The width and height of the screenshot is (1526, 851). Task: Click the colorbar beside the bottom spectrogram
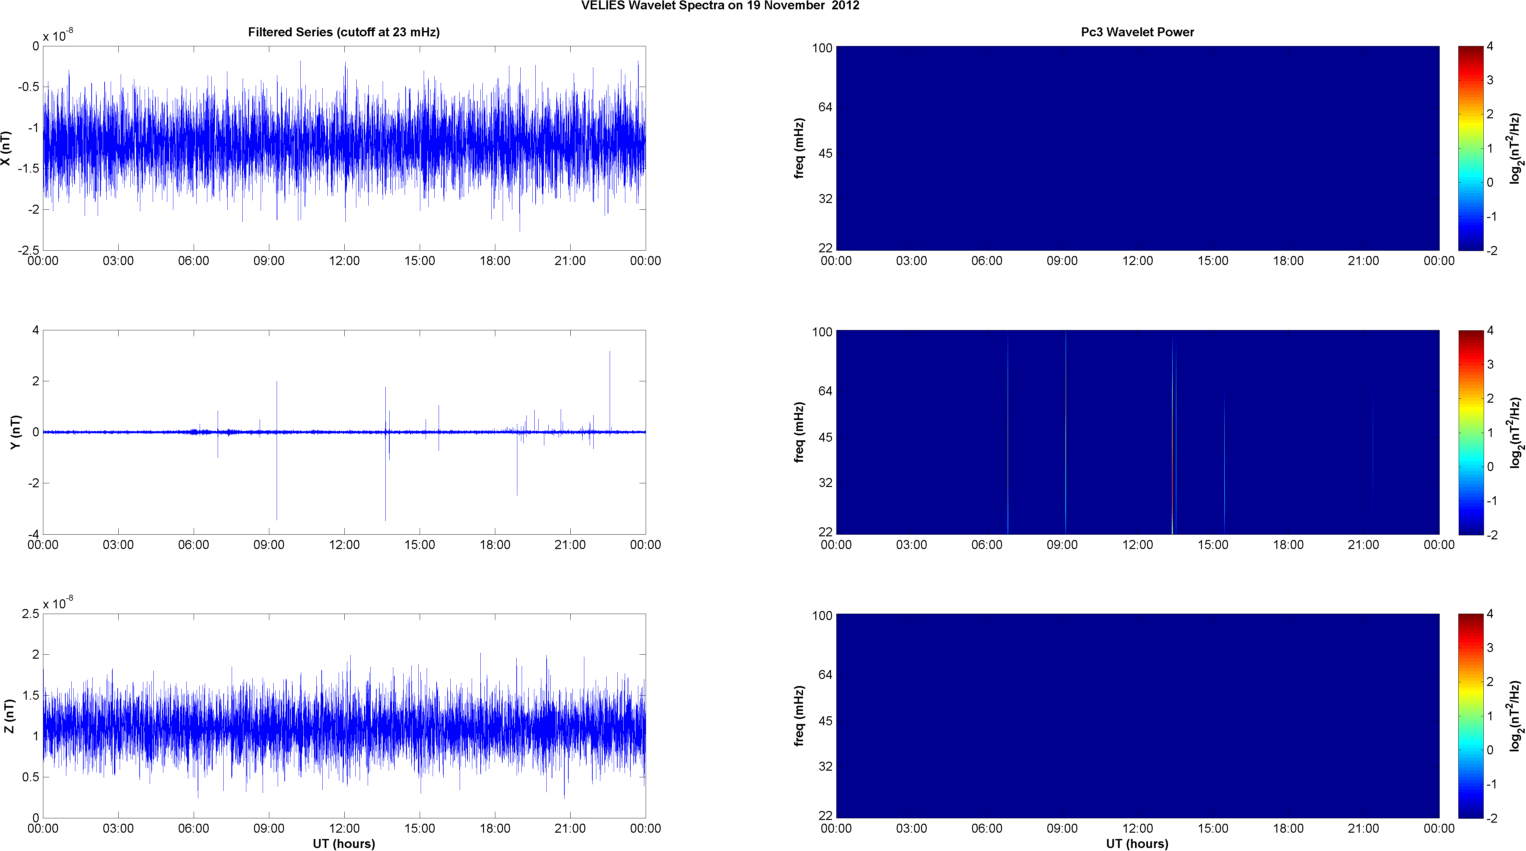(1470, 716)
